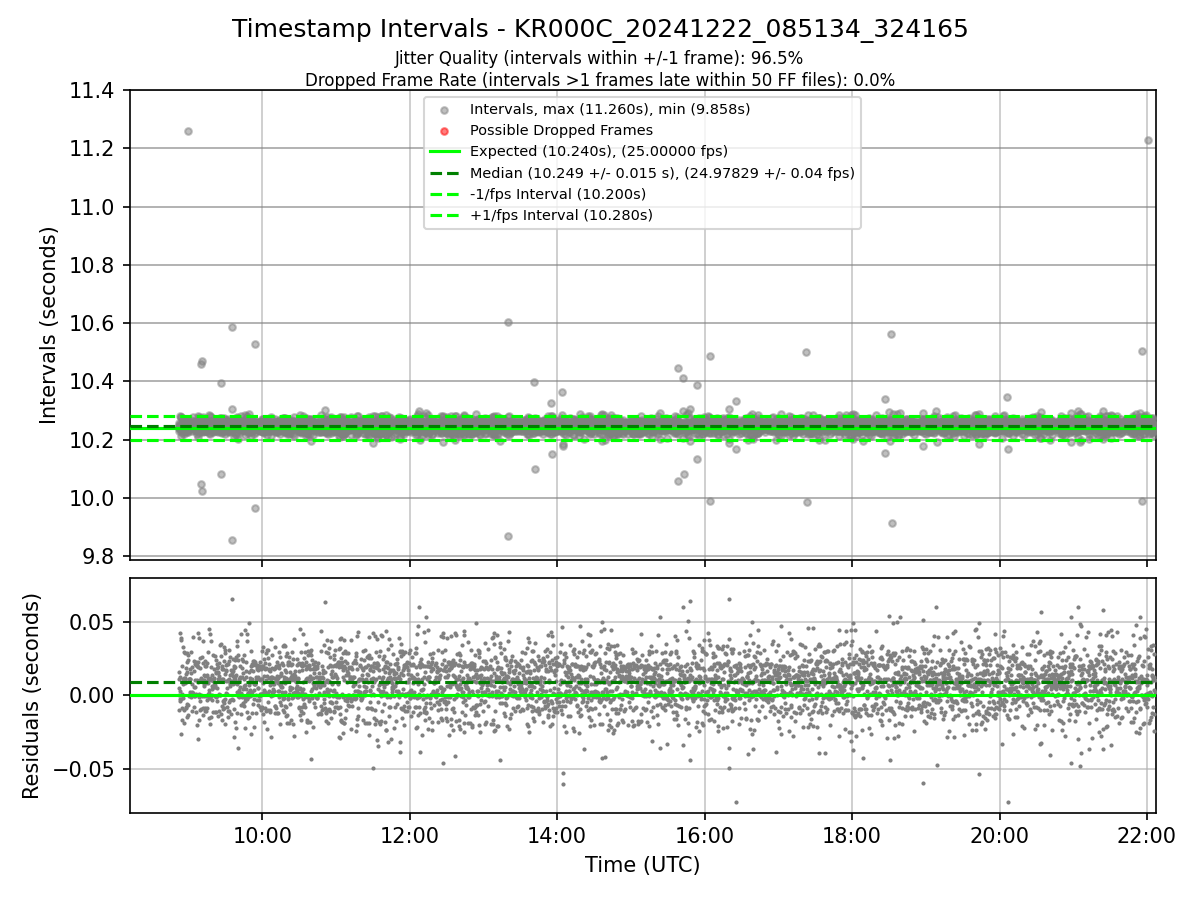
Task: Click the −0.05 residuals tick label
Action: click(x=85, y=769)
